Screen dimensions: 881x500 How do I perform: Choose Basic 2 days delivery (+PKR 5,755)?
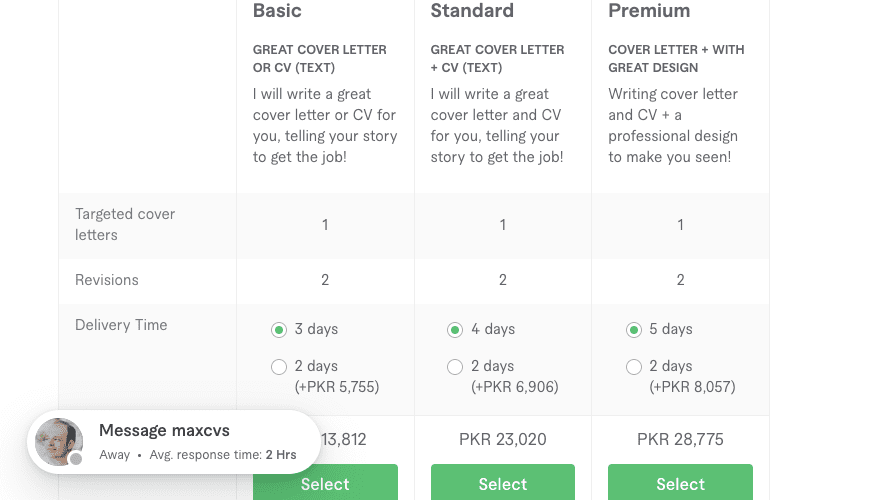[279, 367]
